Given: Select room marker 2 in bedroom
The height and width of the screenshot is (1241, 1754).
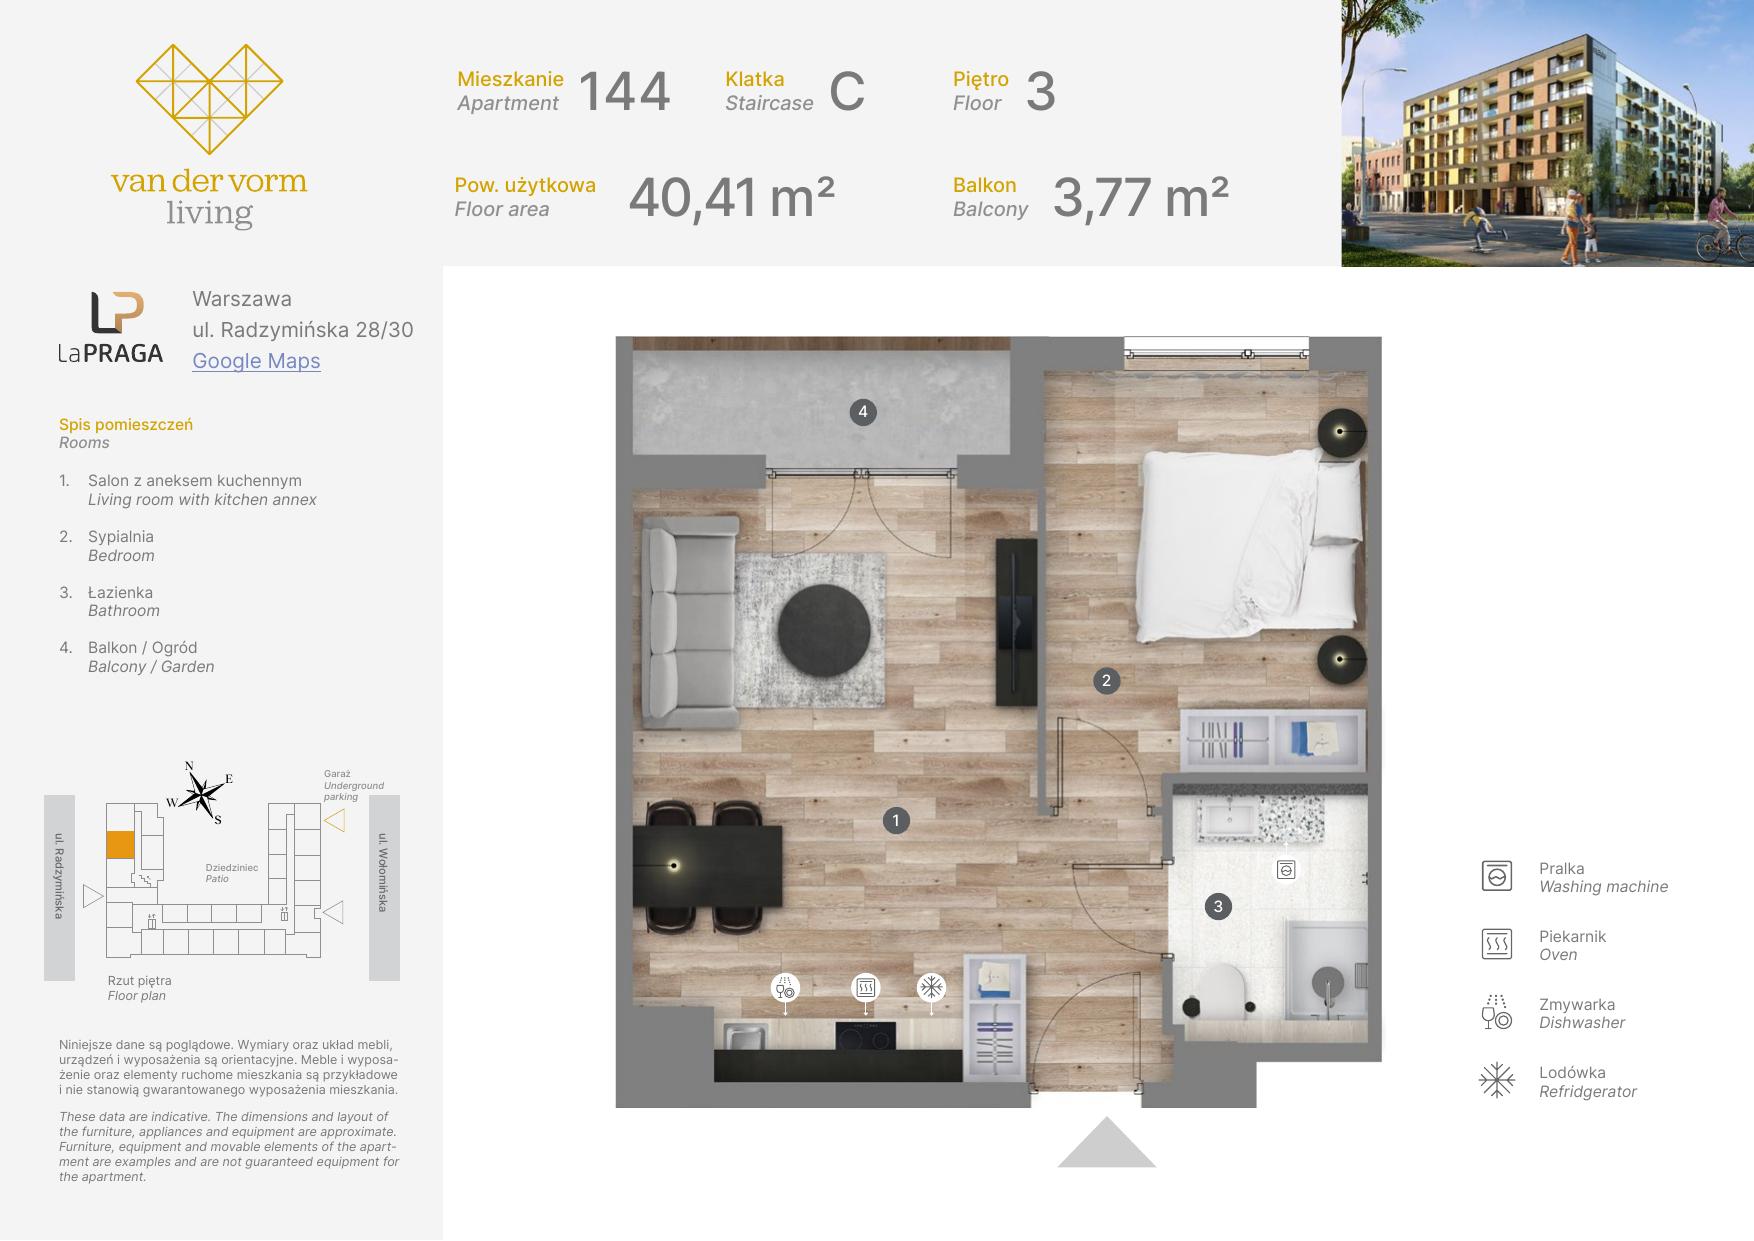Looking at the screenshot, I should [x=1106, y=681].
